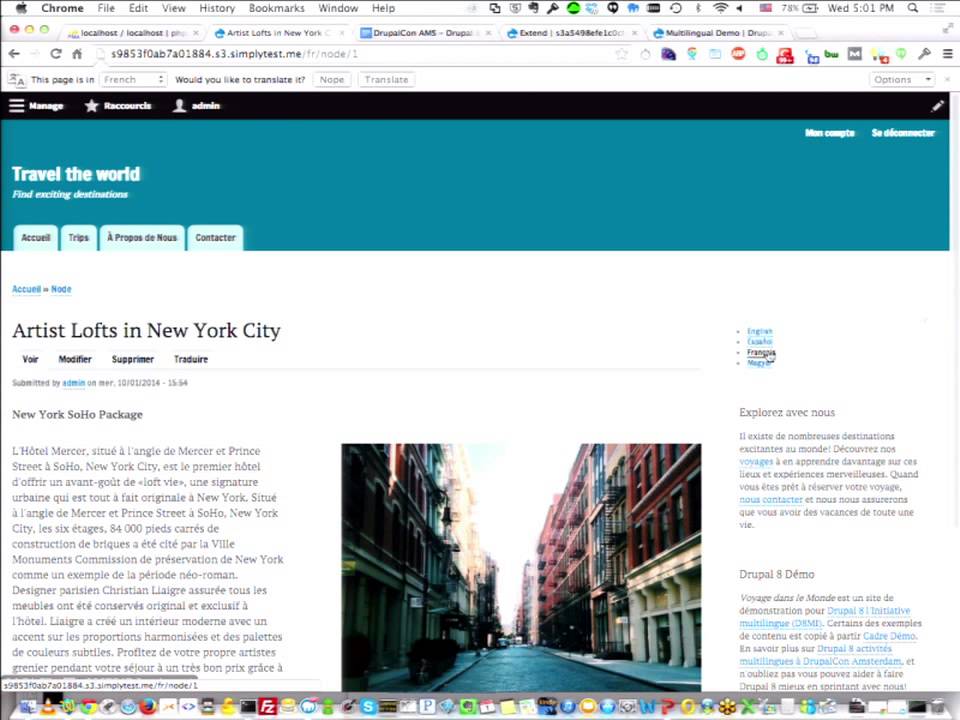Click the Français language link
The height and width of the screenshot is (720, 960).
[761, 352]
